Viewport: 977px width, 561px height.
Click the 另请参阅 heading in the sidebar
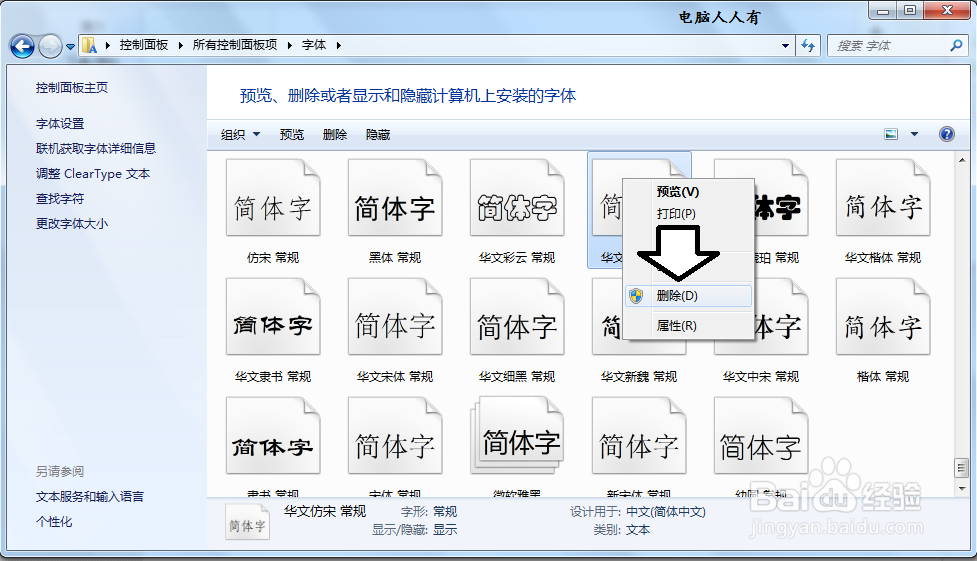click(x=60, y=471)
